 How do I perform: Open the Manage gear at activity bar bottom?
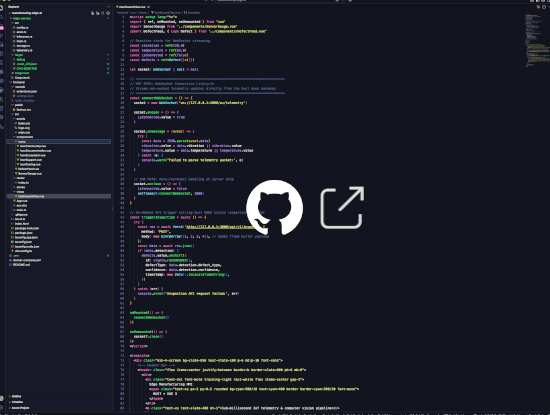pos(1,407)
